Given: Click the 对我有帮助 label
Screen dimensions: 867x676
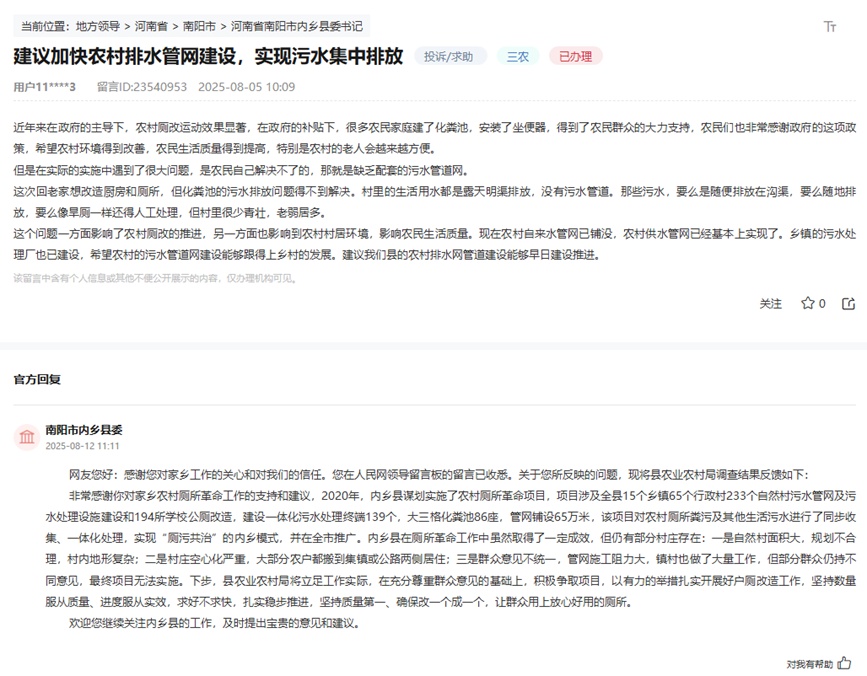Looking at the screenshot, I should 808,663.
